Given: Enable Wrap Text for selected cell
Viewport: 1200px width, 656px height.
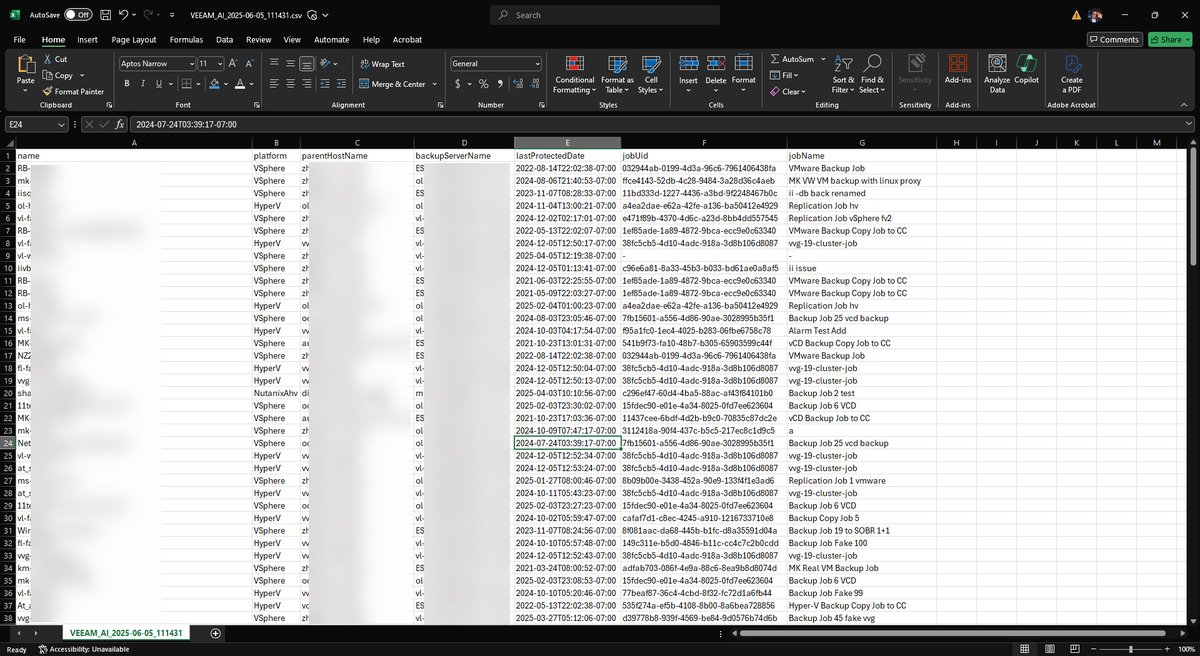Looking at the screenshot, I should point(385,62).
